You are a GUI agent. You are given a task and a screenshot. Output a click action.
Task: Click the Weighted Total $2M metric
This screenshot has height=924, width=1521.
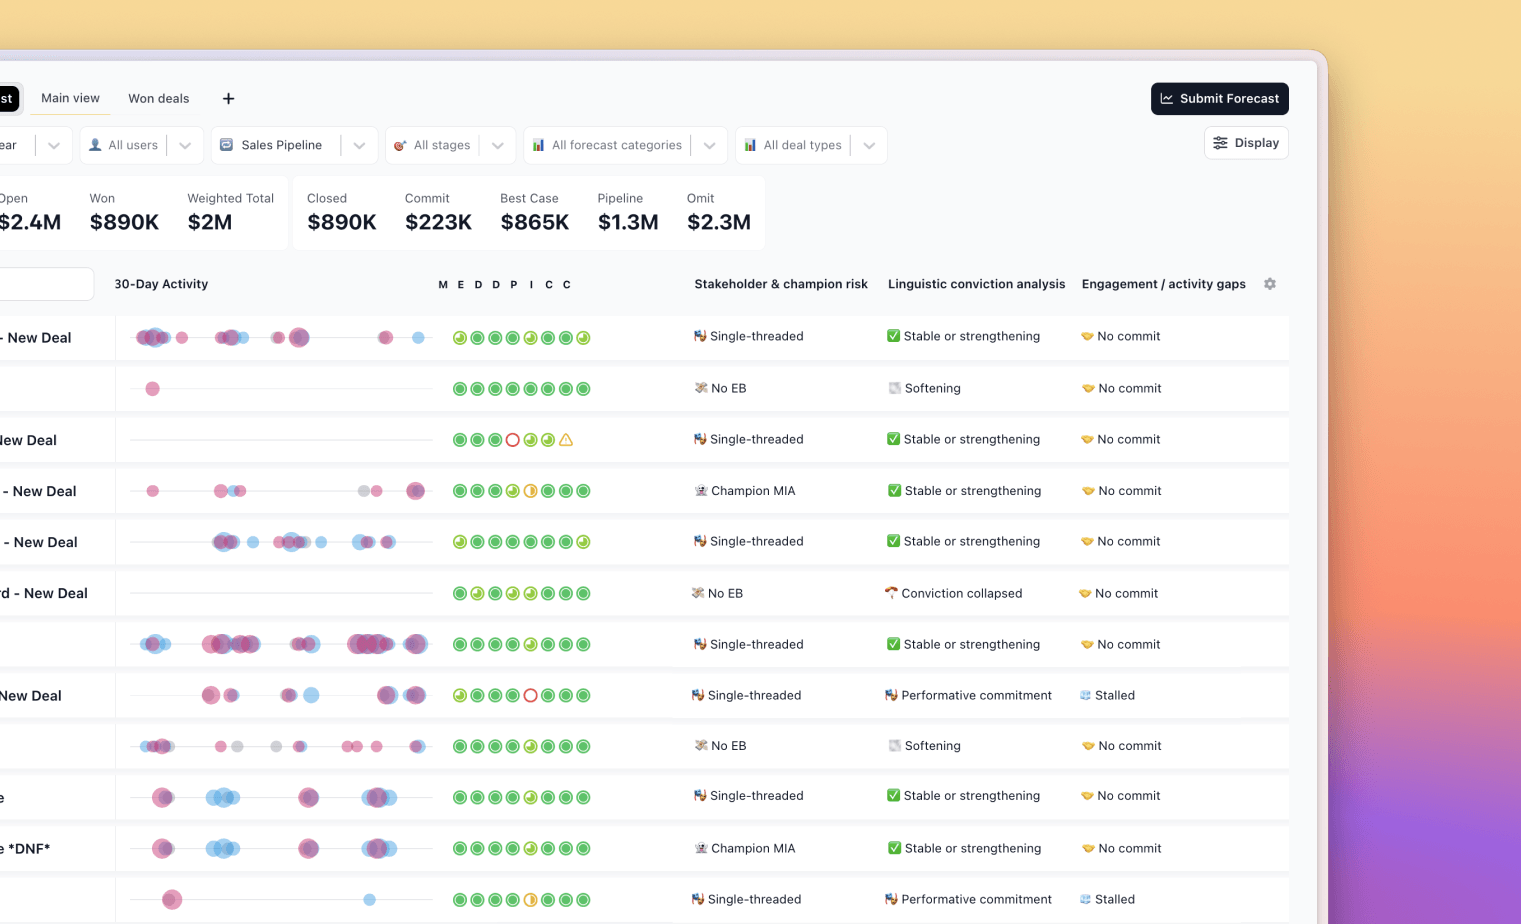231,213
